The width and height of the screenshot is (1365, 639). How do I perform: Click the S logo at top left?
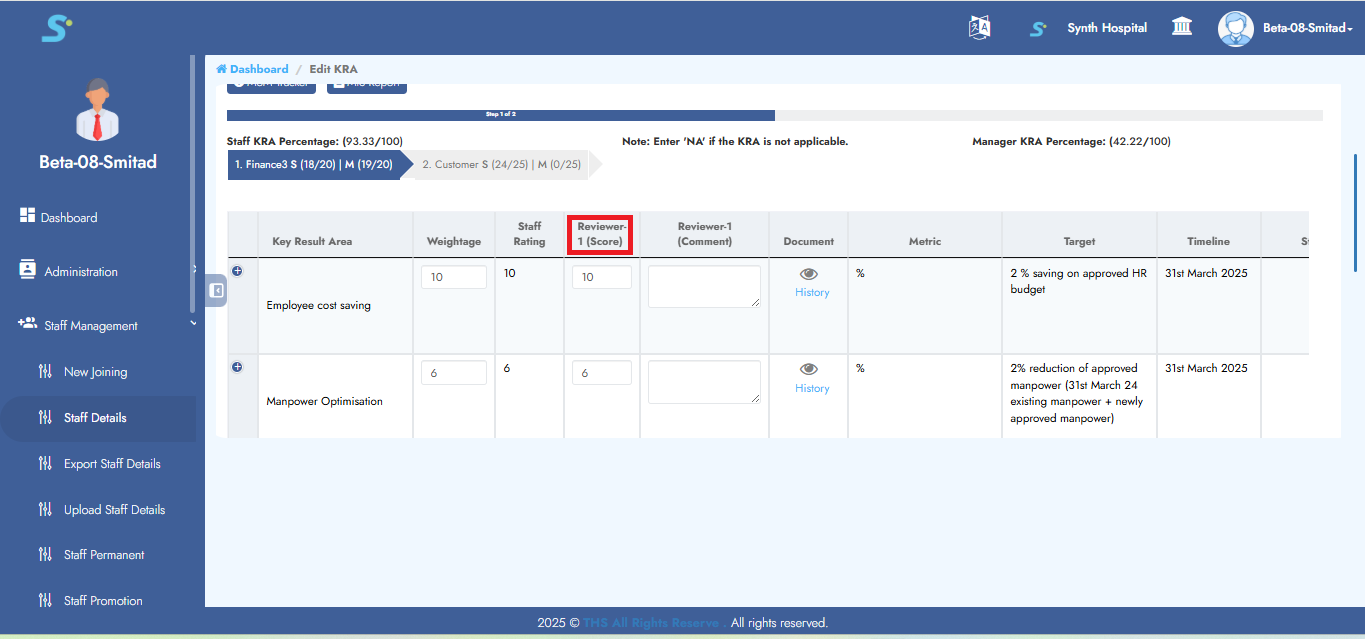pyautogui.click(x=56, y=28)
